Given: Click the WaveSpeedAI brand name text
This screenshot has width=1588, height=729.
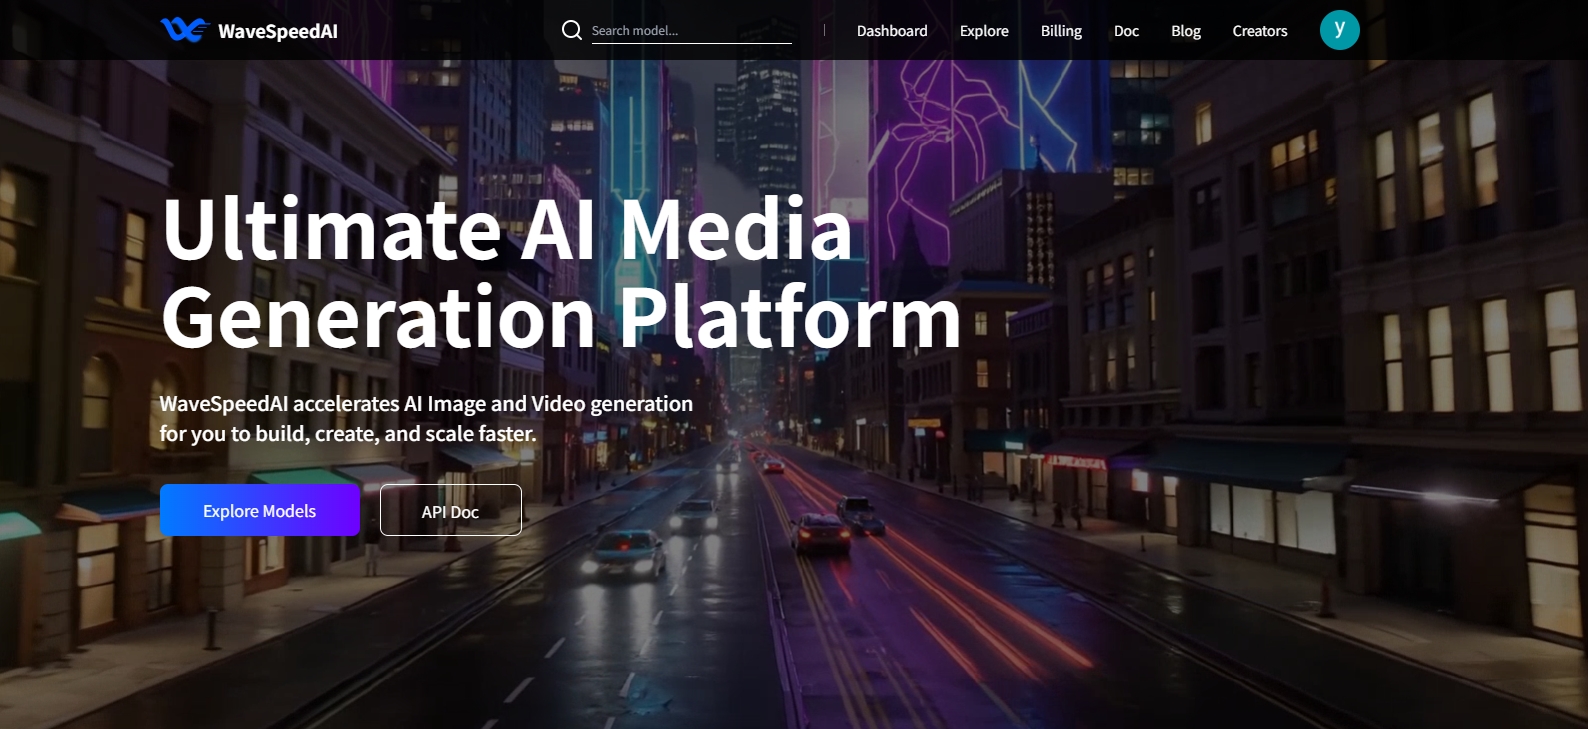Looking at the screenshot, I should click(278, 31).
